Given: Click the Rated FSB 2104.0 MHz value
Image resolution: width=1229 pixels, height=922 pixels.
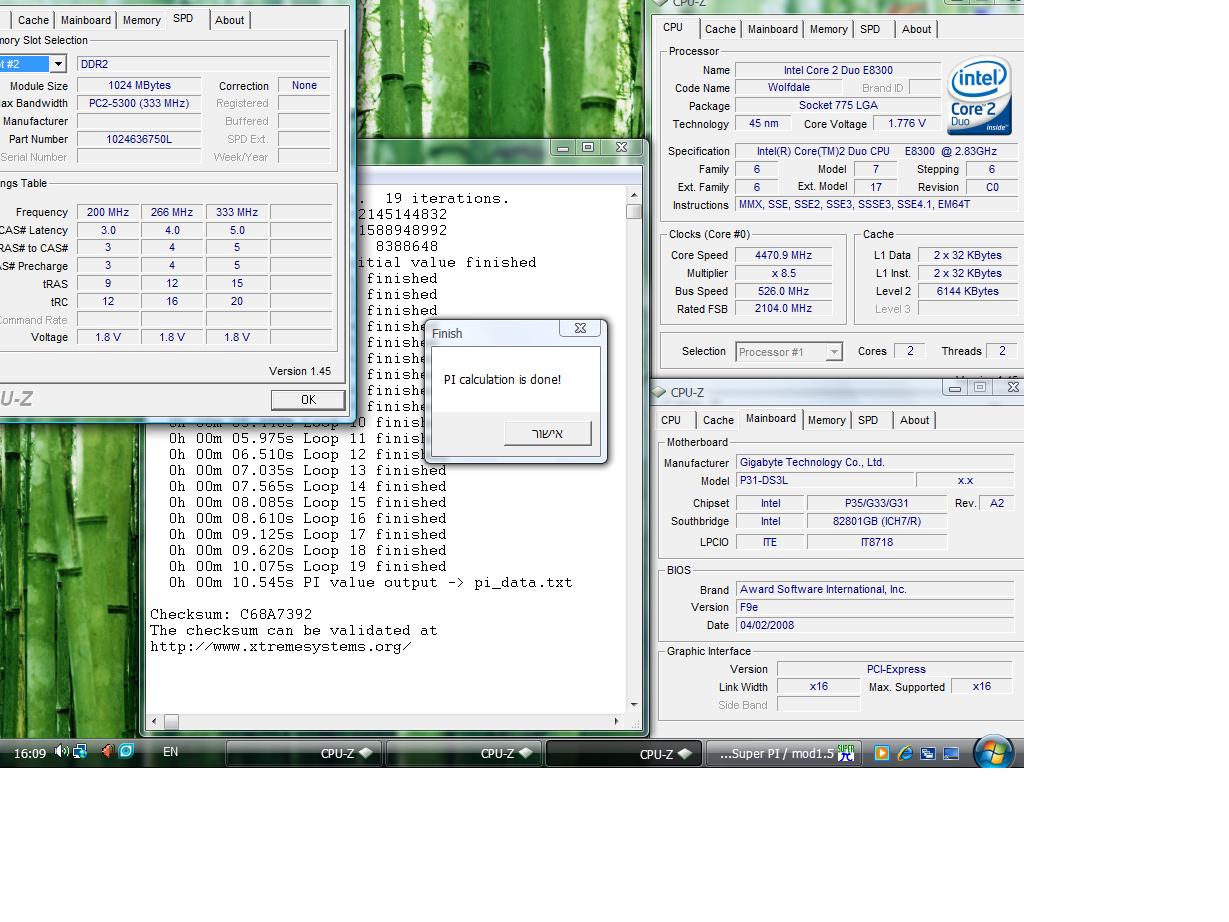Looking at the screenshot, I should (783, 309).
